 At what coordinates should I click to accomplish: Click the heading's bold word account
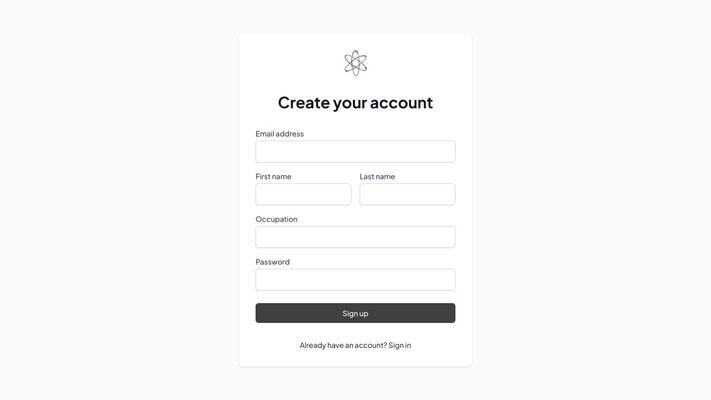(401, 103)
